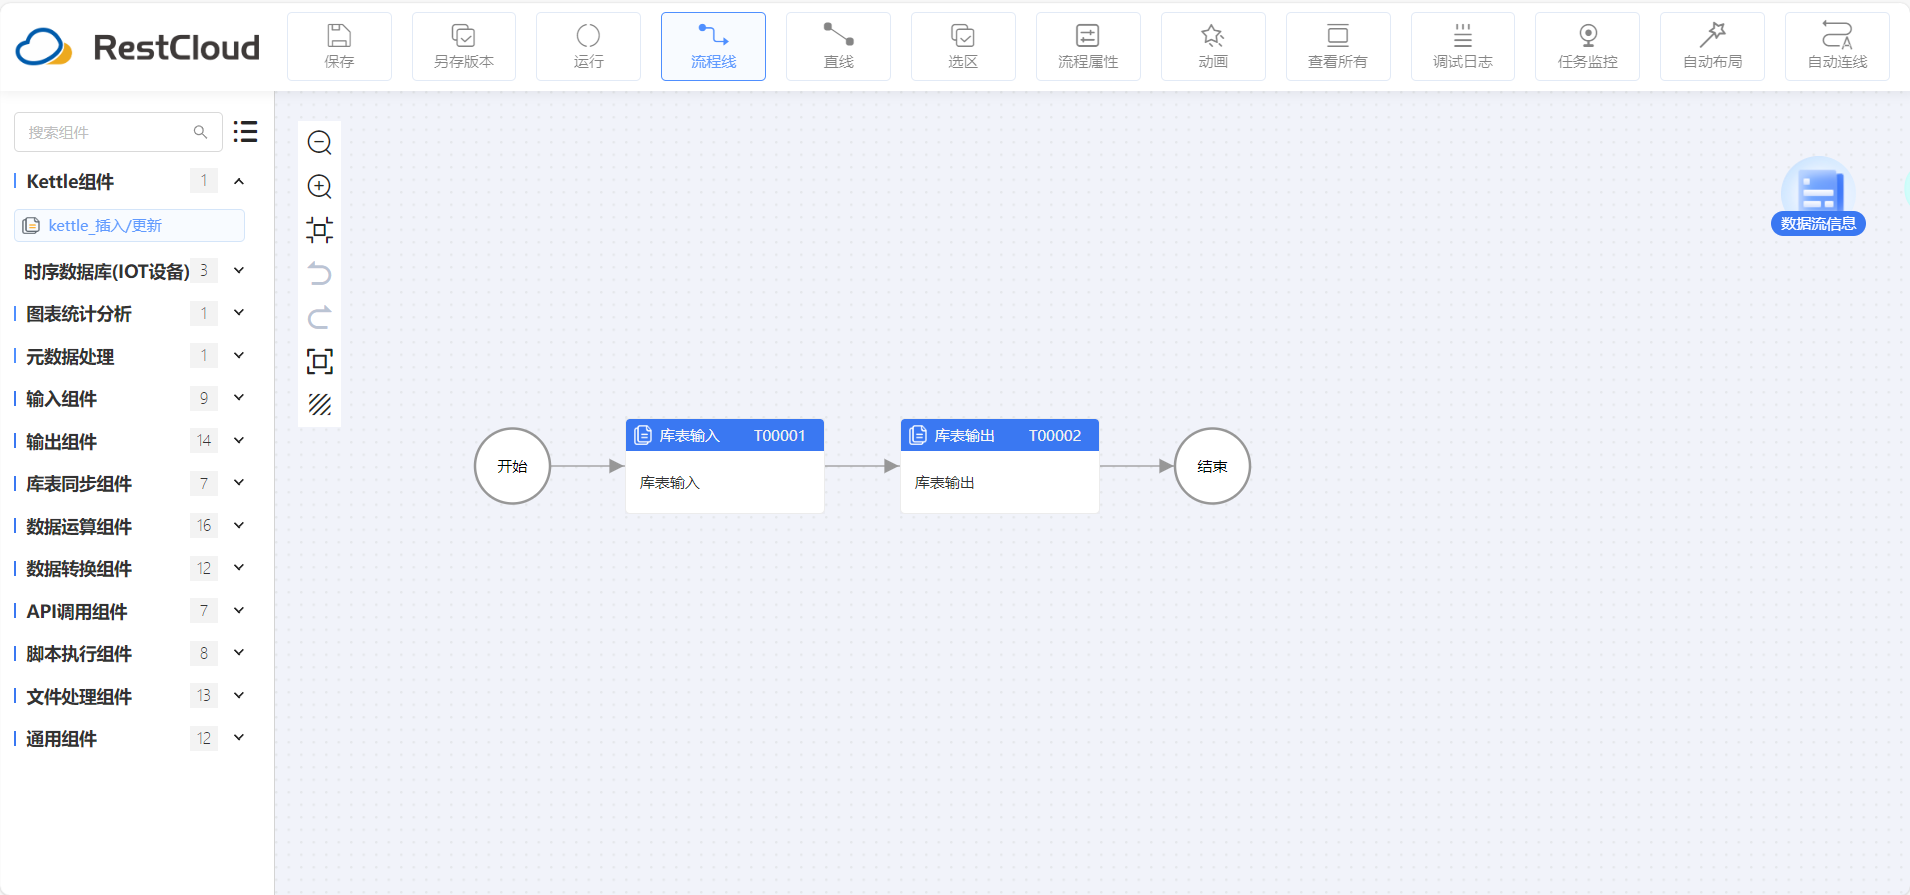Screen dimensions: 1910x895
Task: Collapse the Kettle组件 category
Action: [x=239, y=181]
